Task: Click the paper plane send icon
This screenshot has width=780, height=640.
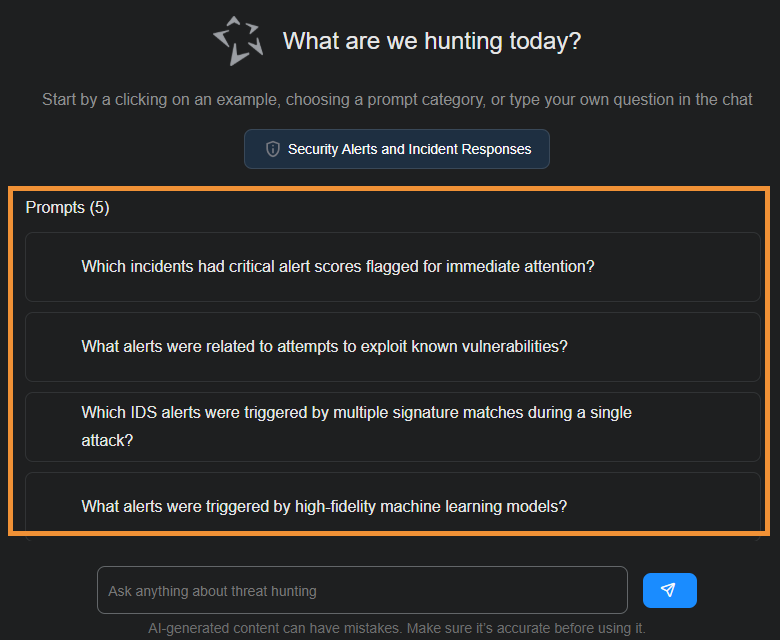Action: pos(669,590)
